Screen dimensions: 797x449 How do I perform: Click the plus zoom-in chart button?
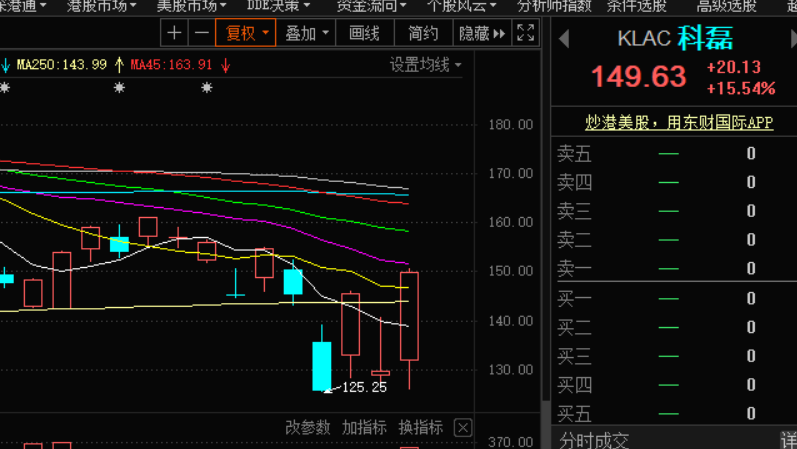coord(174,33)
